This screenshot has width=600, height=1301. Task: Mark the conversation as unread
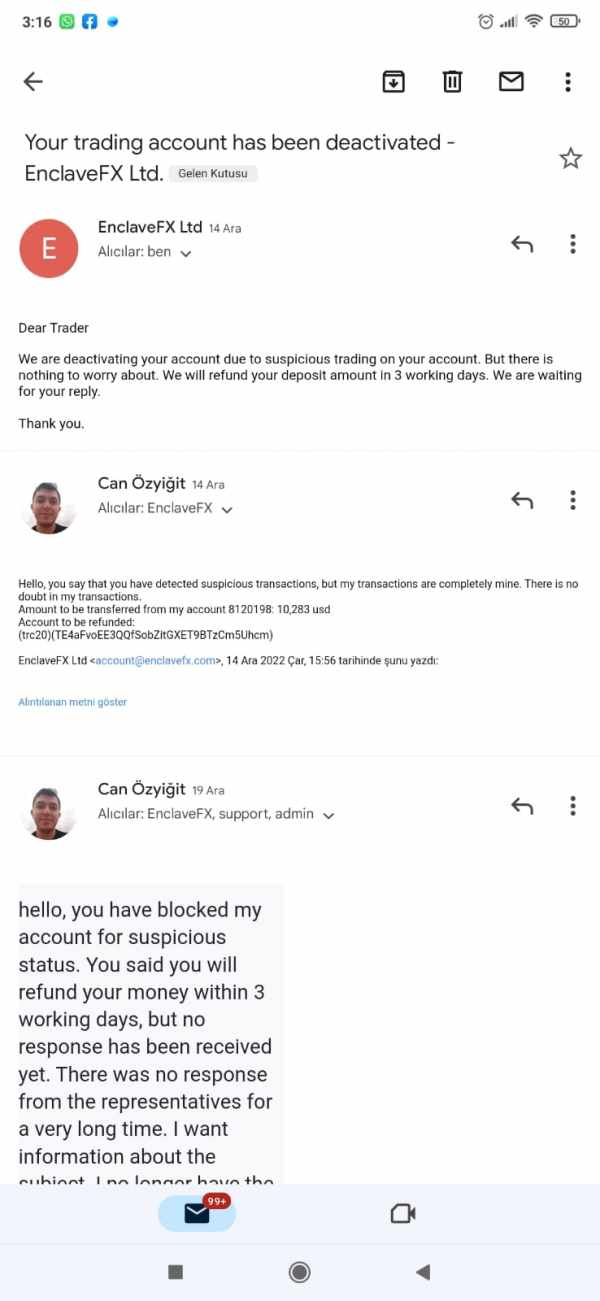click(x=511, y=82)
